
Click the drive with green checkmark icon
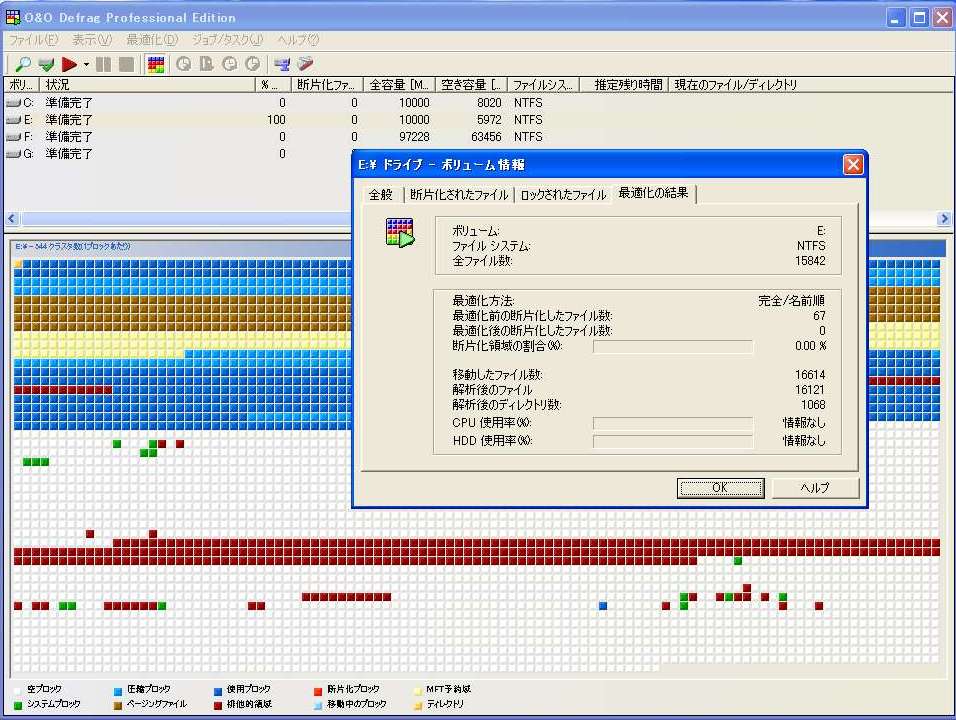(46, 63)
